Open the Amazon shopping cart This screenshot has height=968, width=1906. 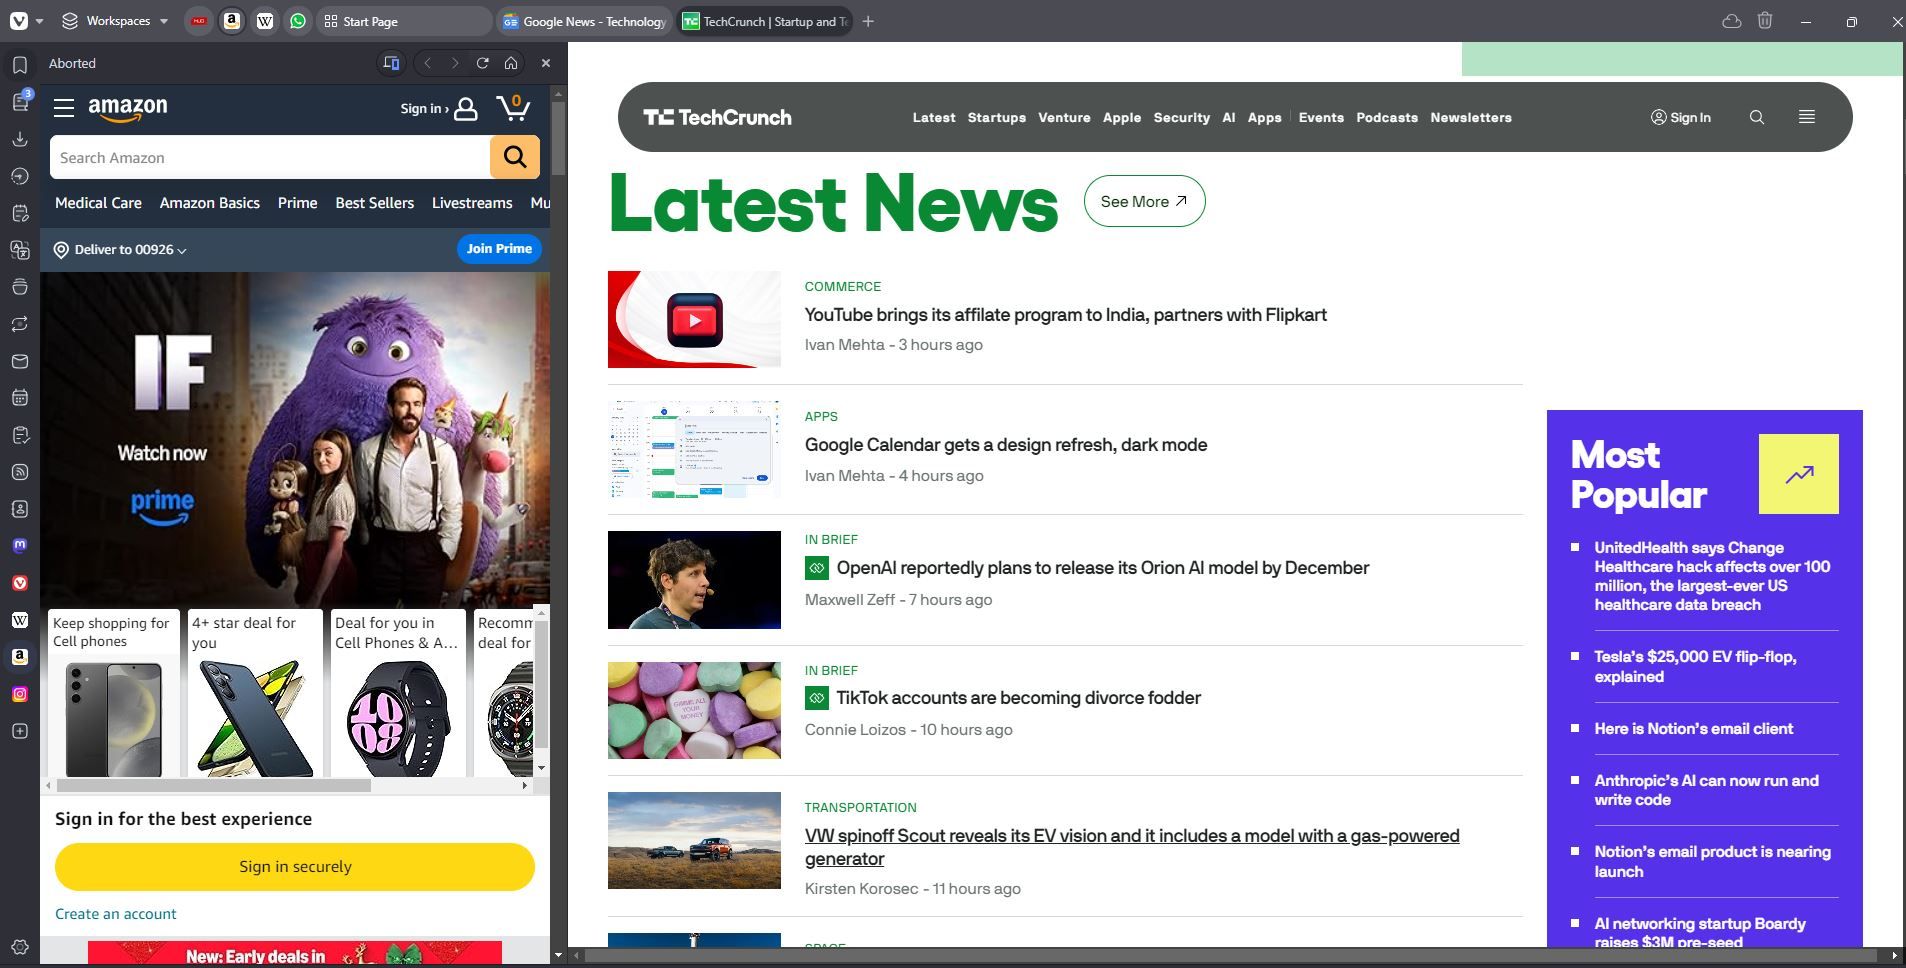(x=514, y=108)
